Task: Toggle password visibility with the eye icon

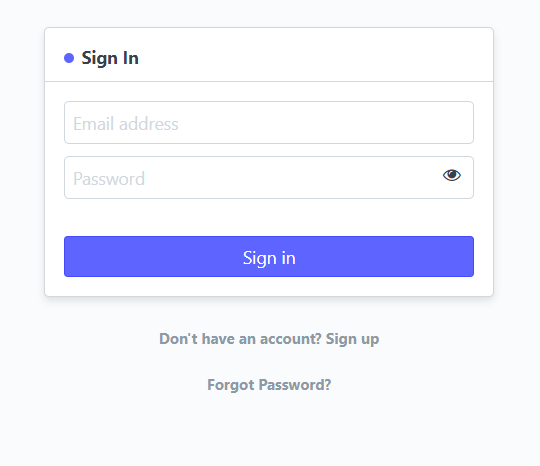Action: click(x=451, y=175)
